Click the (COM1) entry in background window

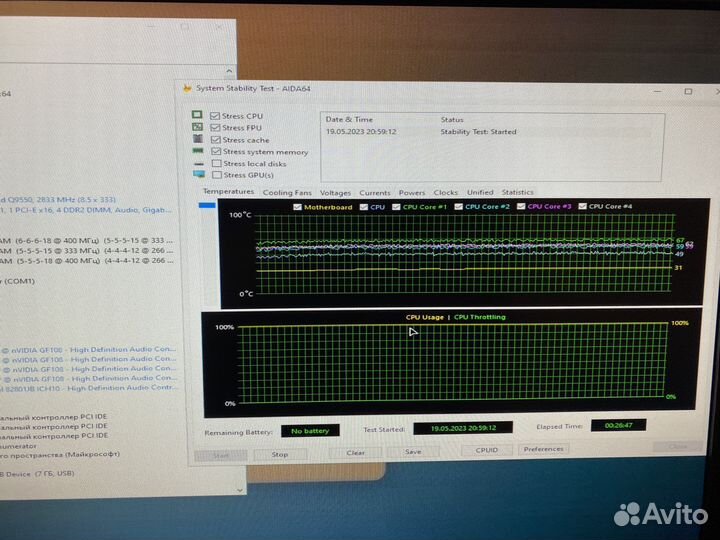click(18, 281)
